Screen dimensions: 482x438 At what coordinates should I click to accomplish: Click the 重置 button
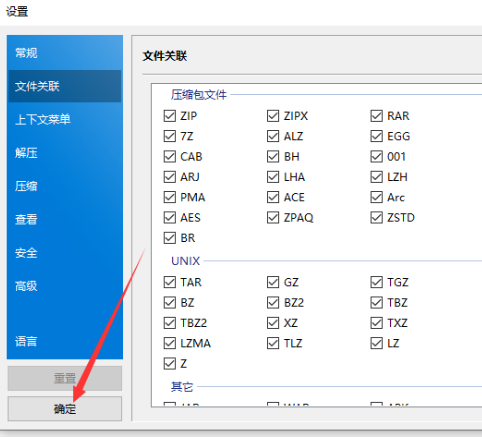65,378
